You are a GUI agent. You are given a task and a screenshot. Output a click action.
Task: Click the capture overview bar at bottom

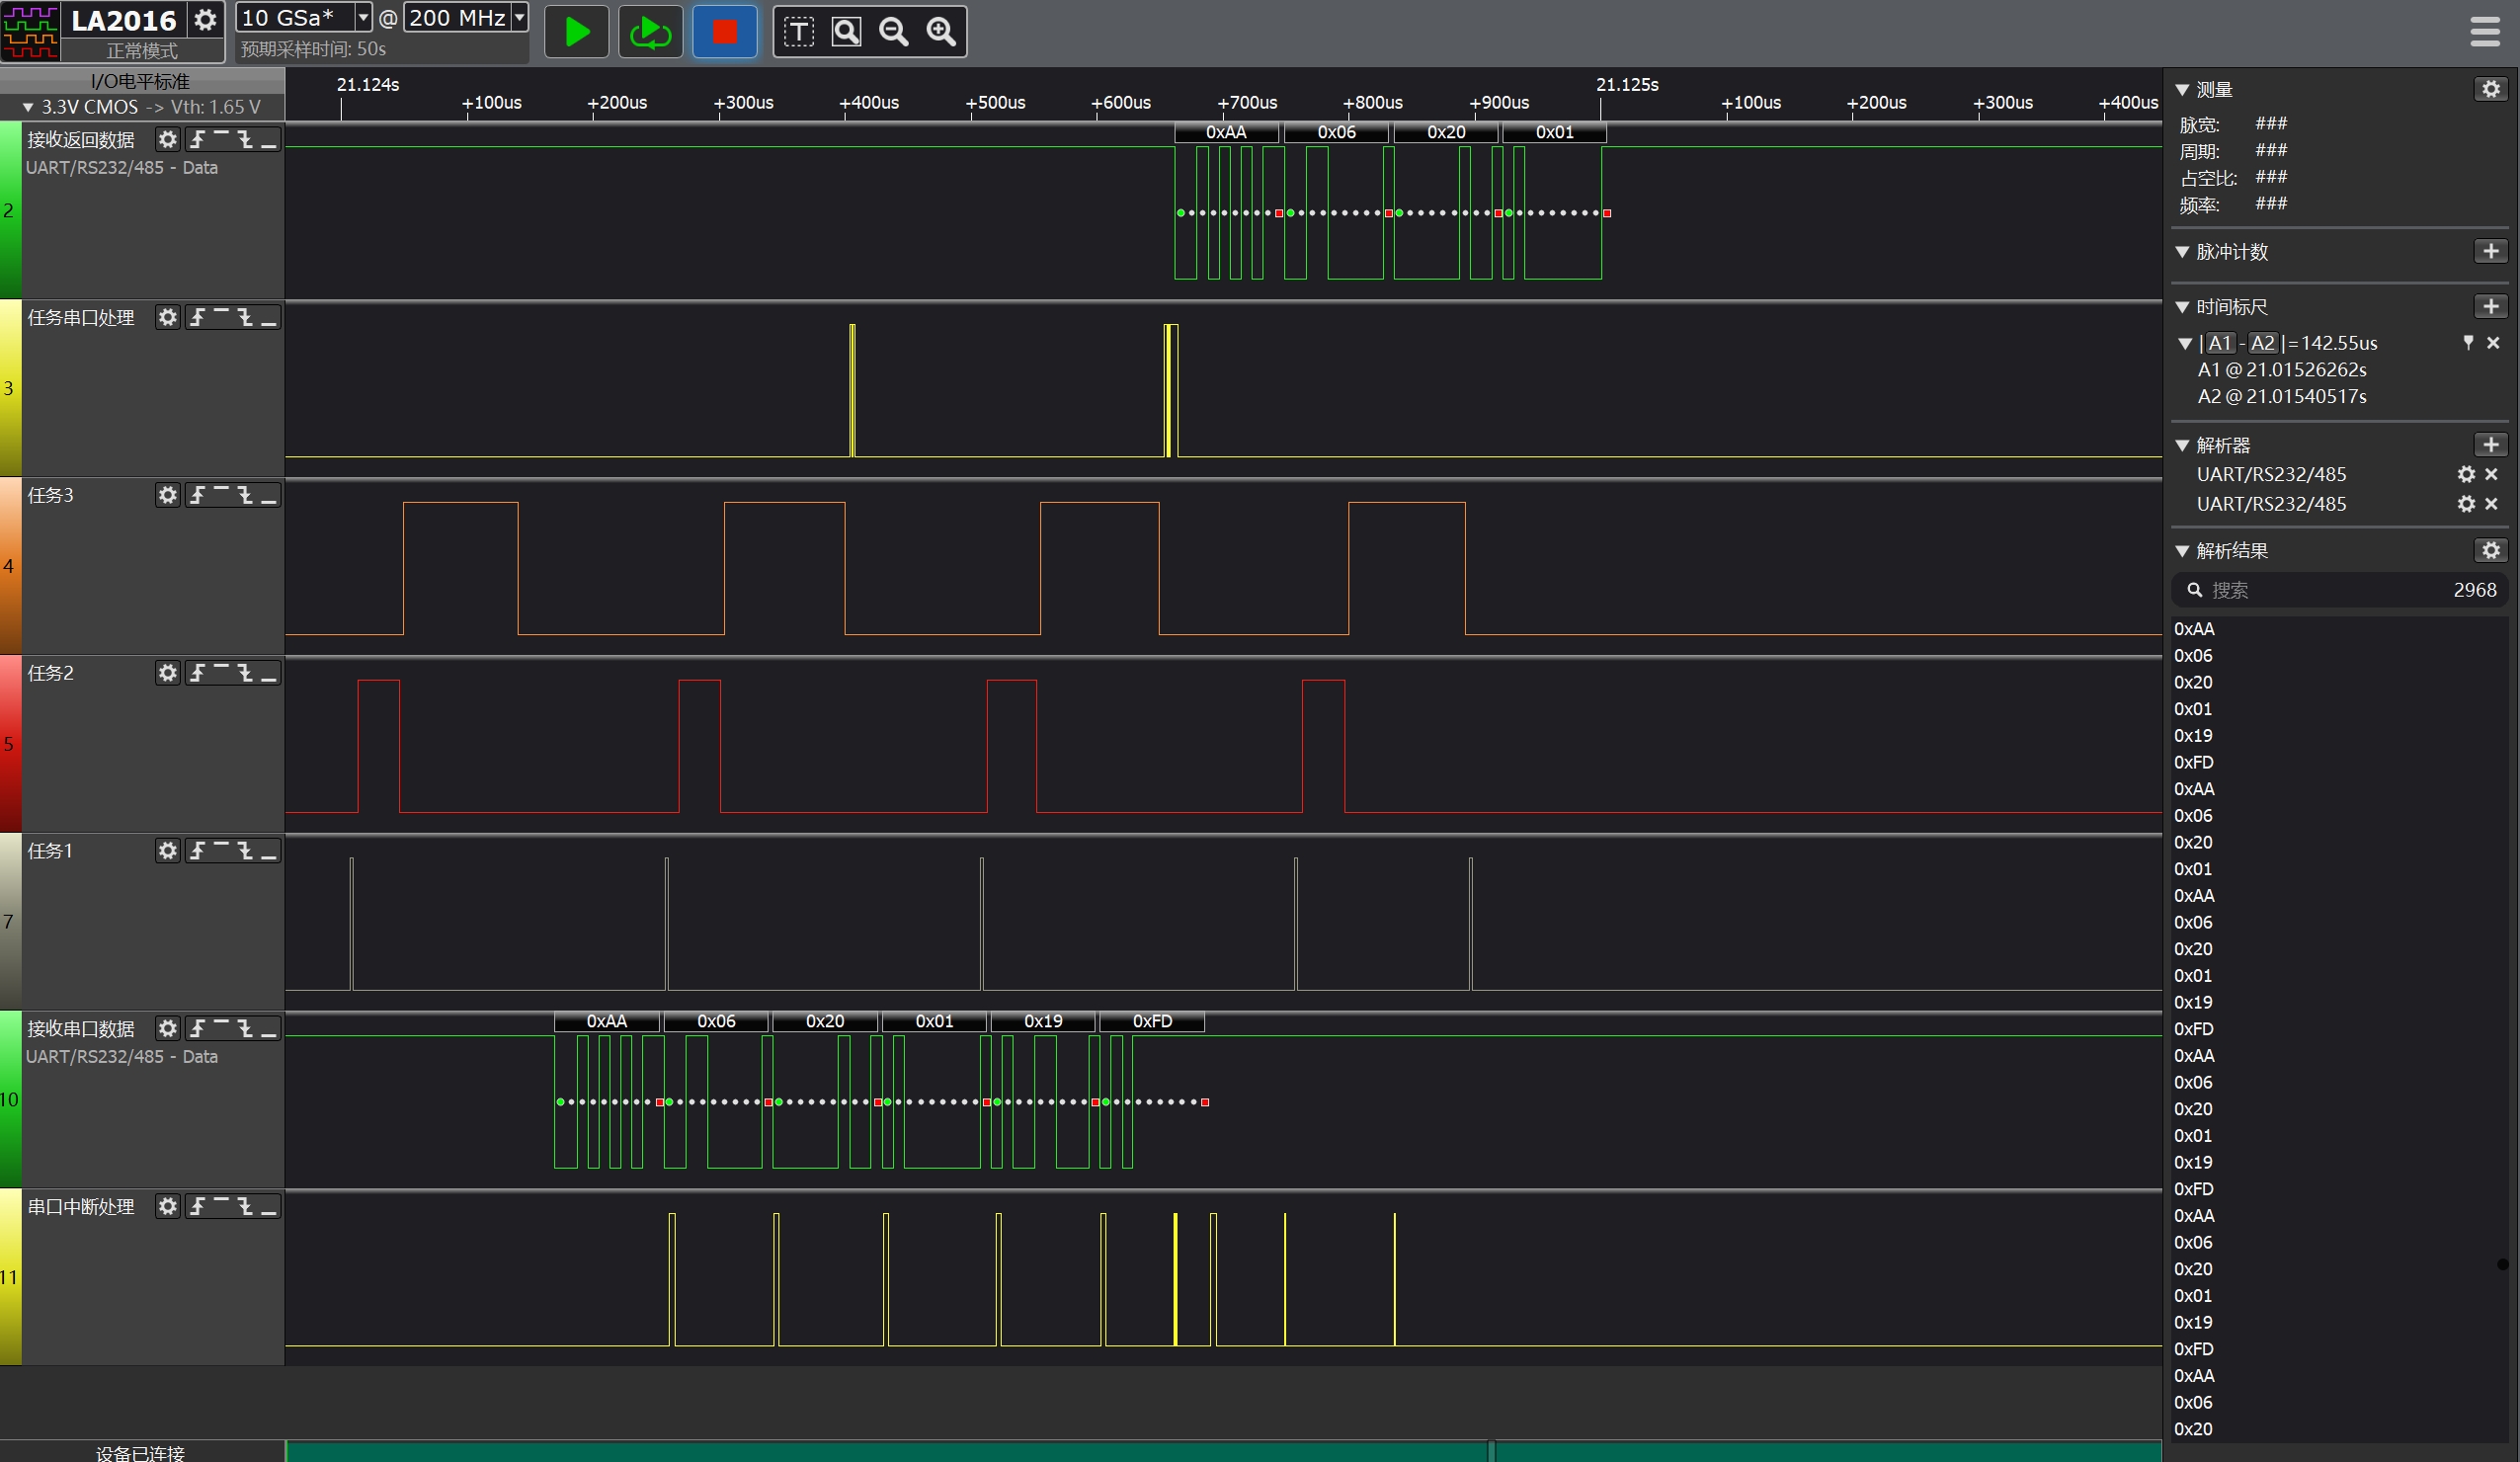pyautogui.click(x=1223, y=1451)
